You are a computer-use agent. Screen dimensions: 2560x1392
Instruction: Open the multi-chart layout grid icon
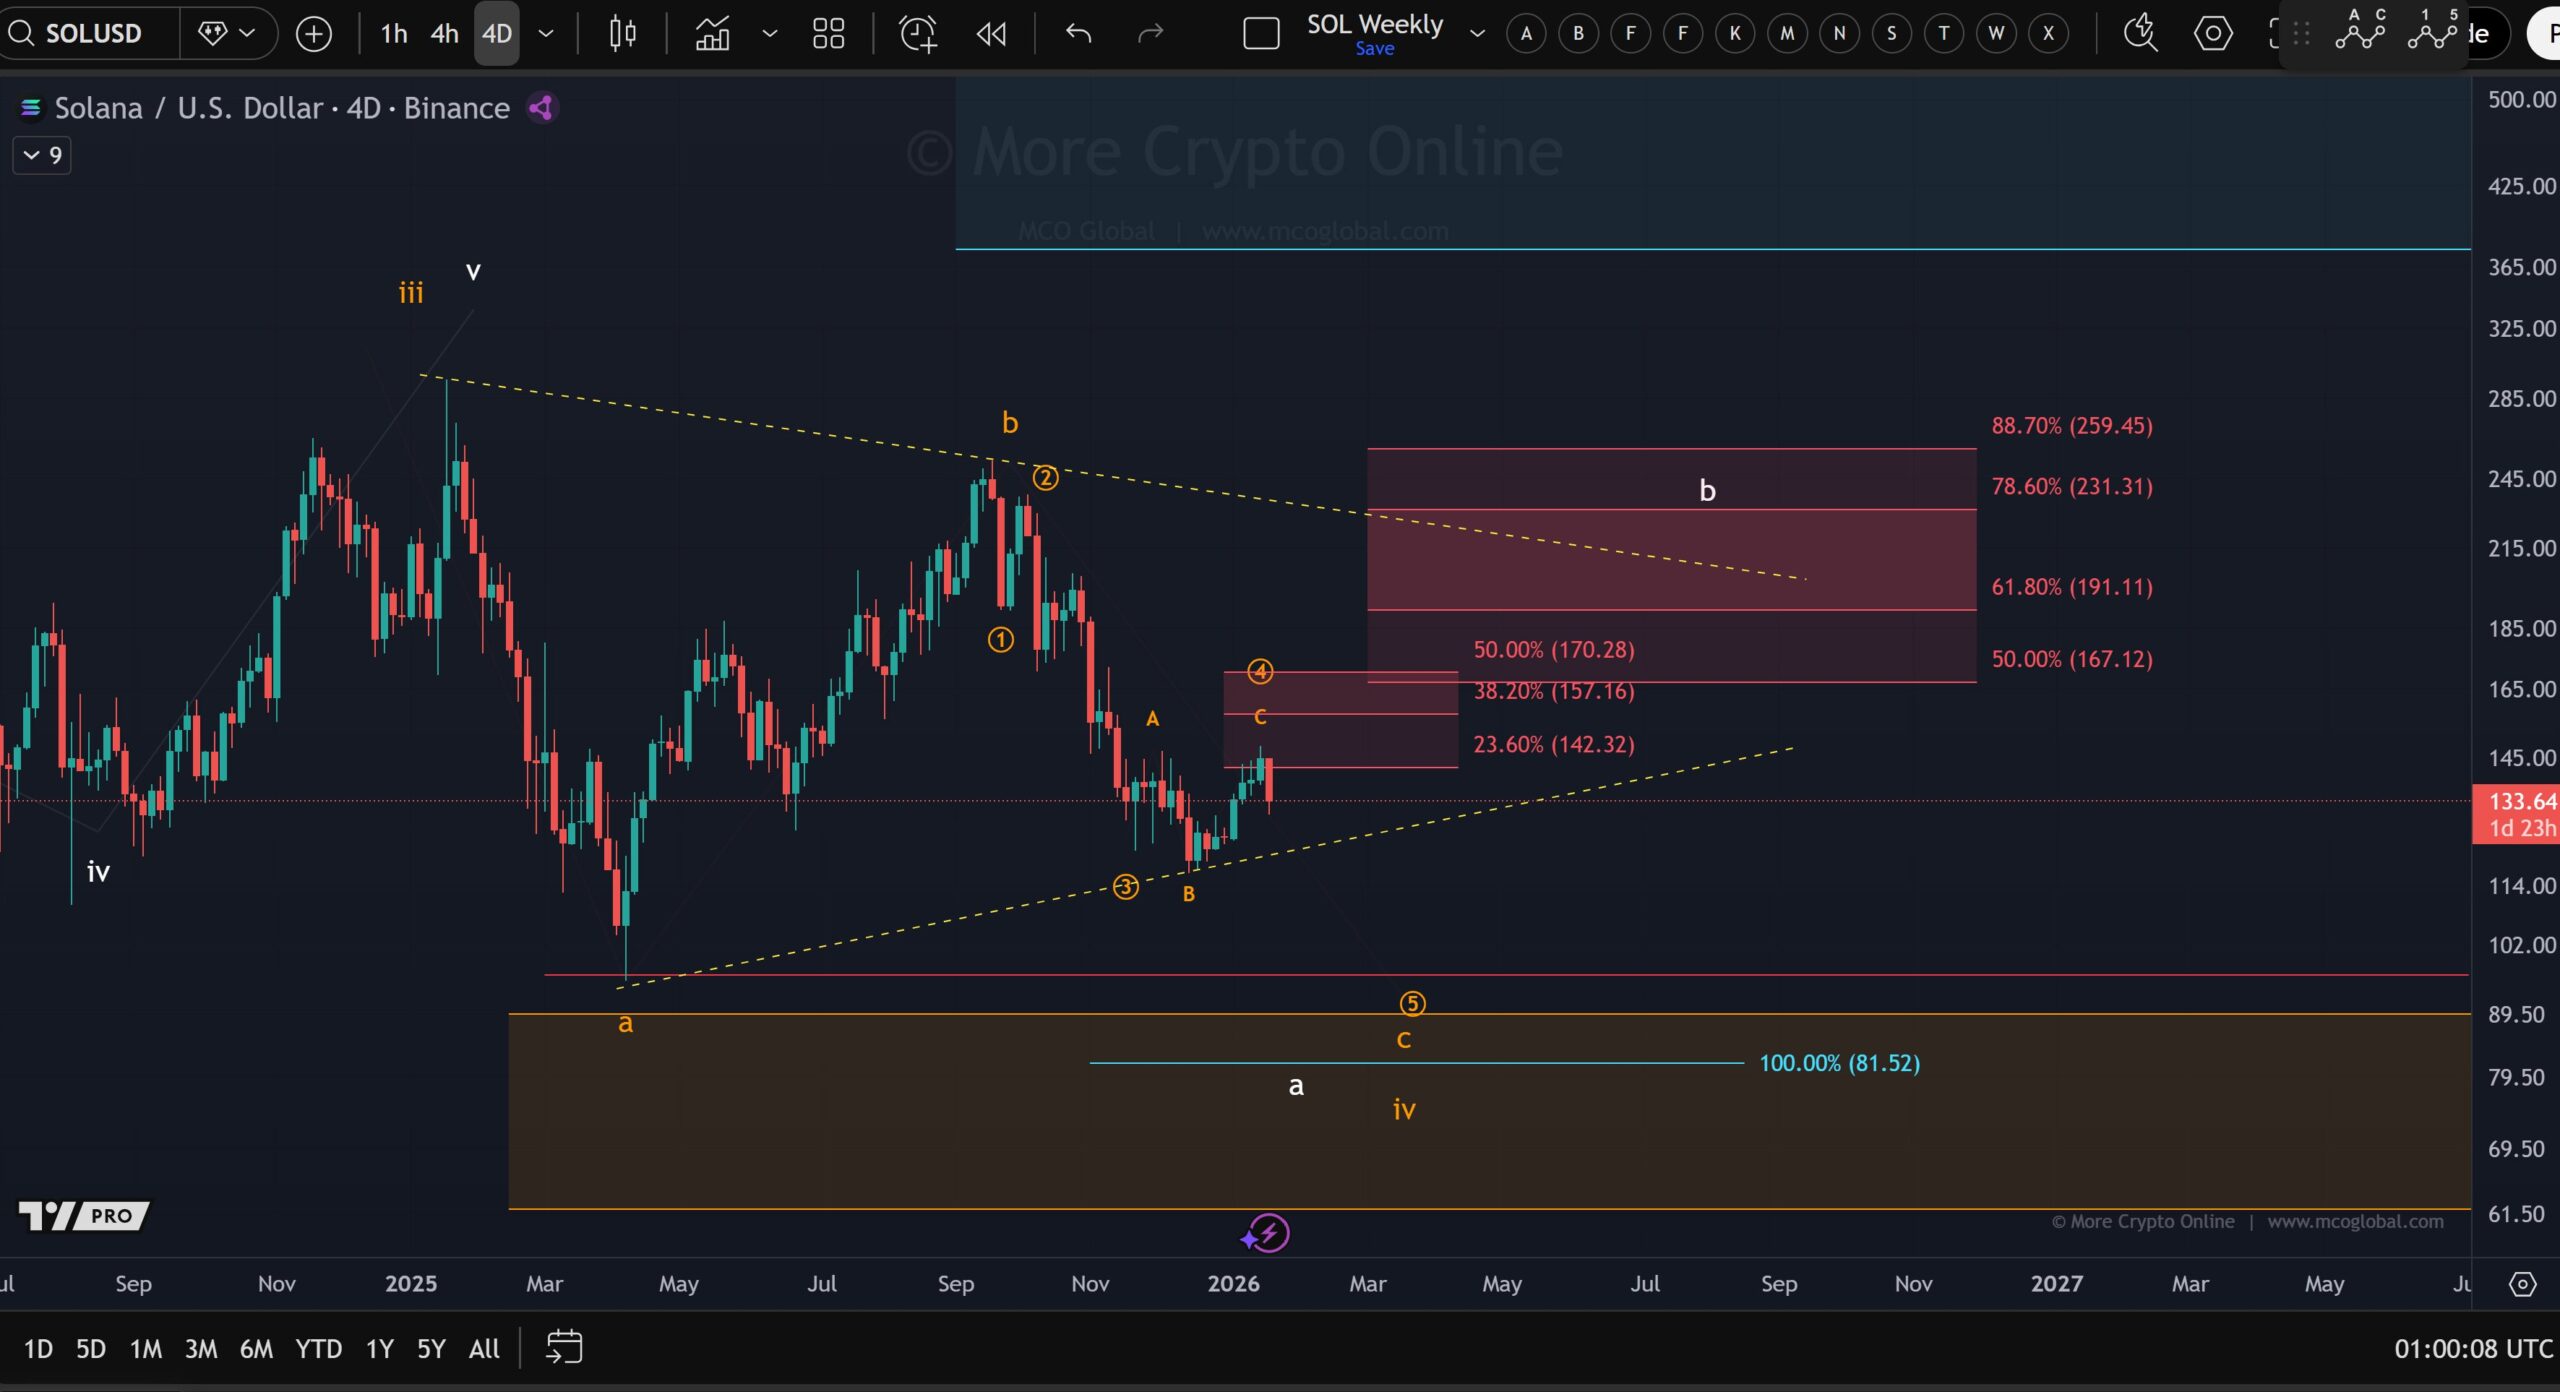[x=829, y=33]
